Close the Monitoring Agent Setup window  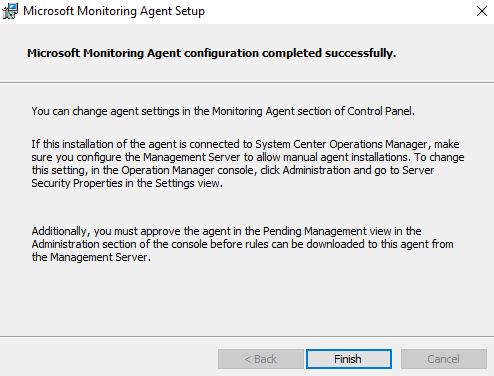tap(482, 11)
